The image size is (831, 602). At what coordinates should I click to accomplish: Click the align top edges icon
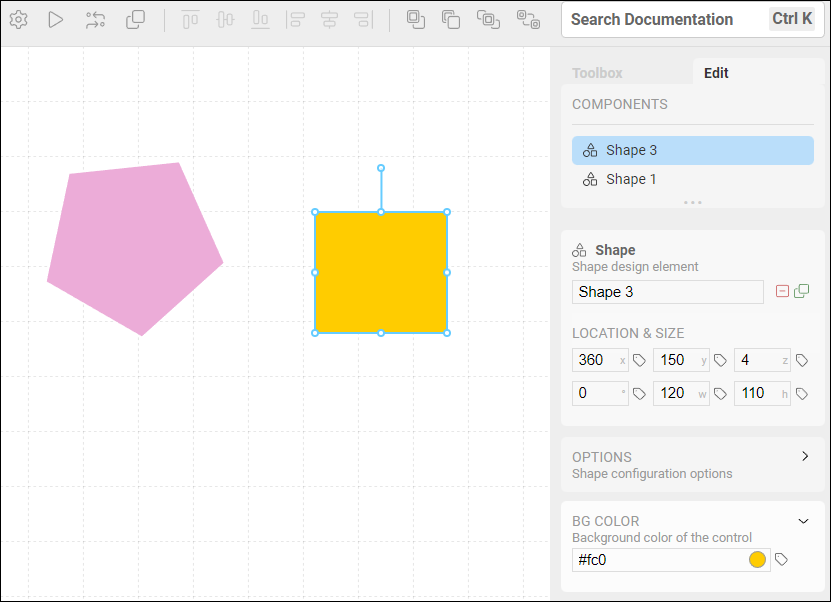click(190, 20)
